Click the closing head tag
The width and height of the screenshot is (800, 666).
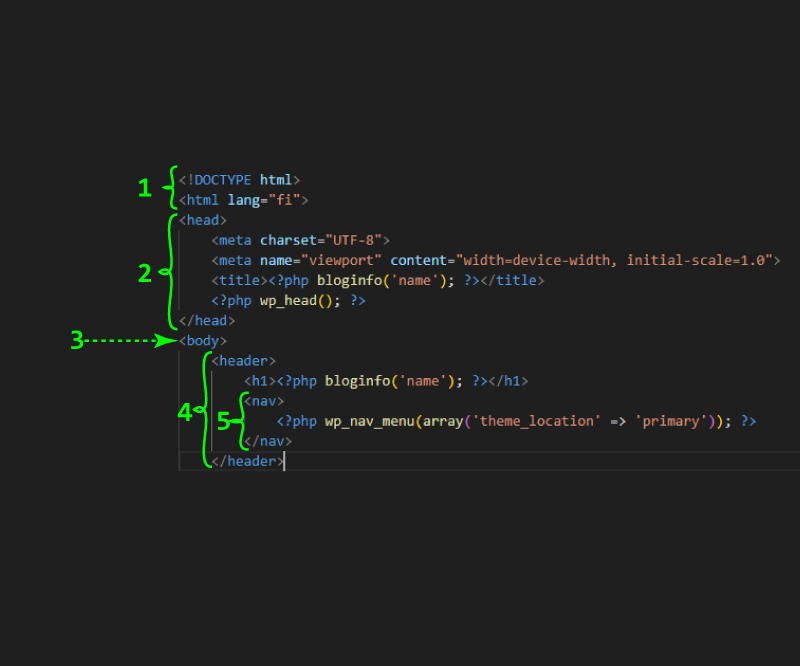pos(207,320)
